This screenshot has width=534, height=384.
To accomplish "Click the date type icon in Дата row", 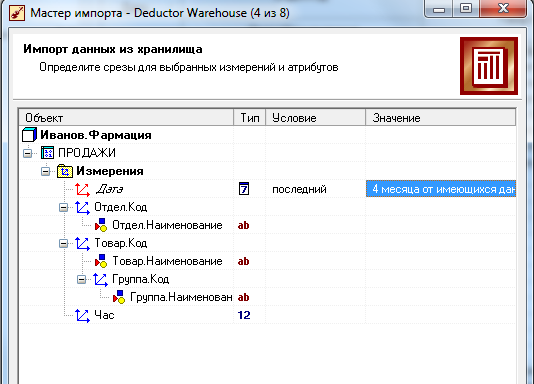I will point(244,189).
